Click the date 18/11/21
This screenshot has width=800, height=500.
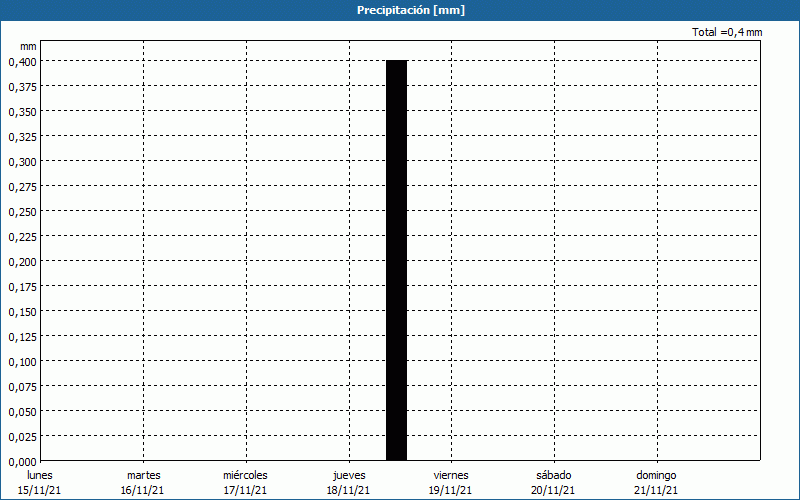pos(348,490)
